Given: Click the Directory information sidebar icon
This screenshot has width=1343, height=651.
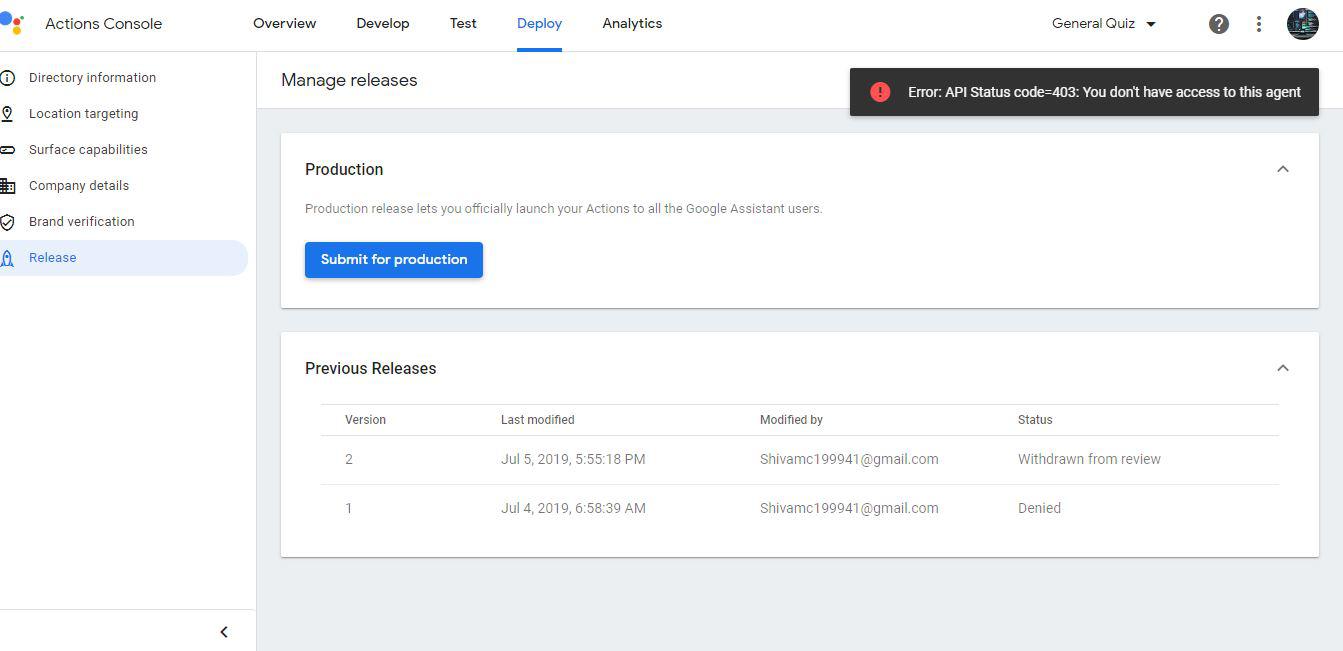Looking at the screenshot, I should (x=11, y=77).
